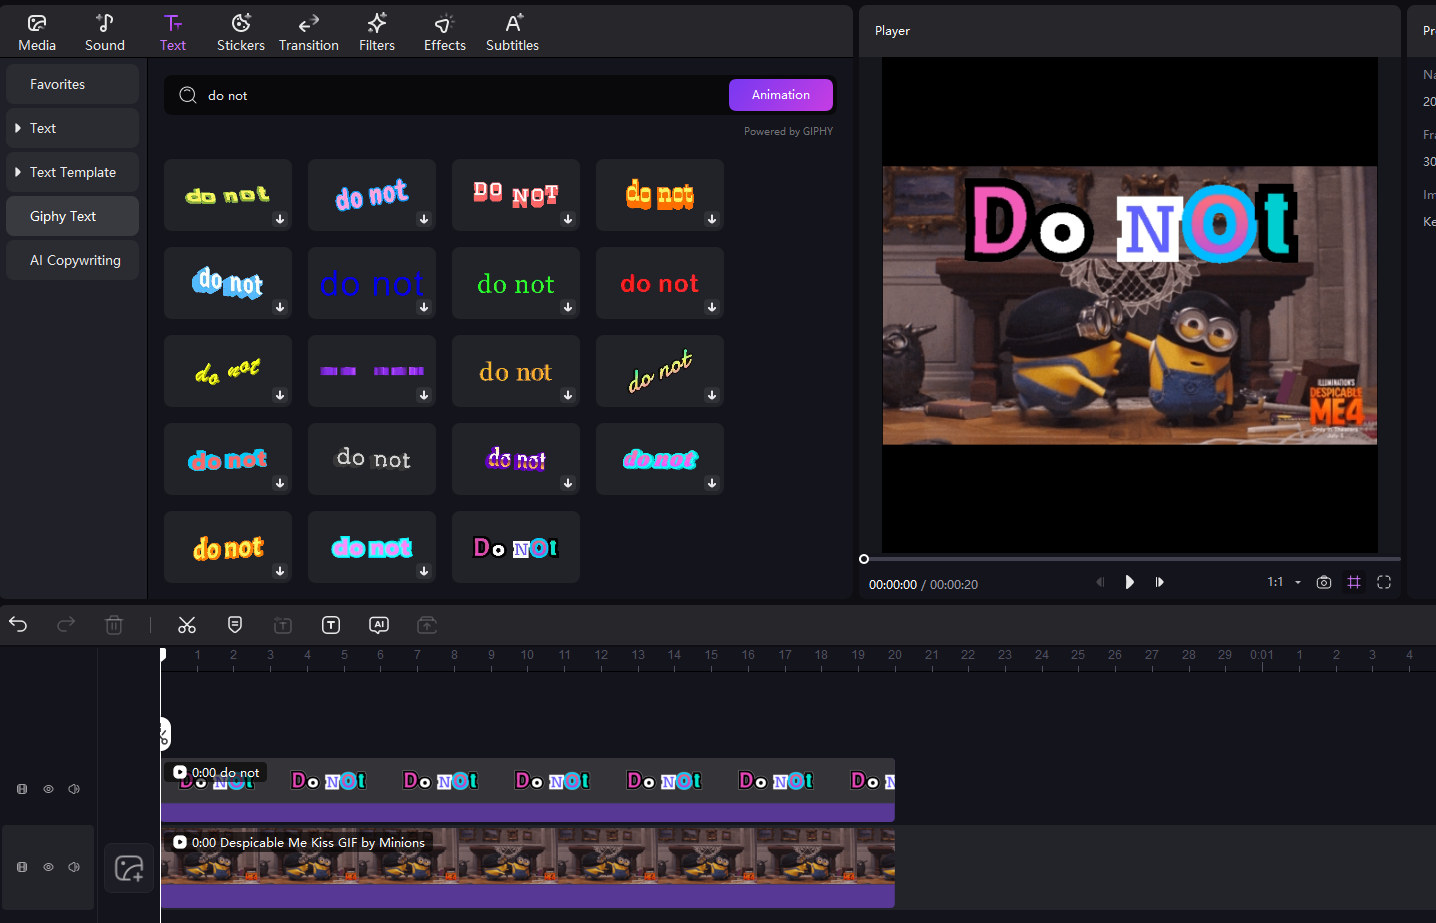Click the player progress bar handle
Screen dimensions: 1436x923
coord(864,559)
